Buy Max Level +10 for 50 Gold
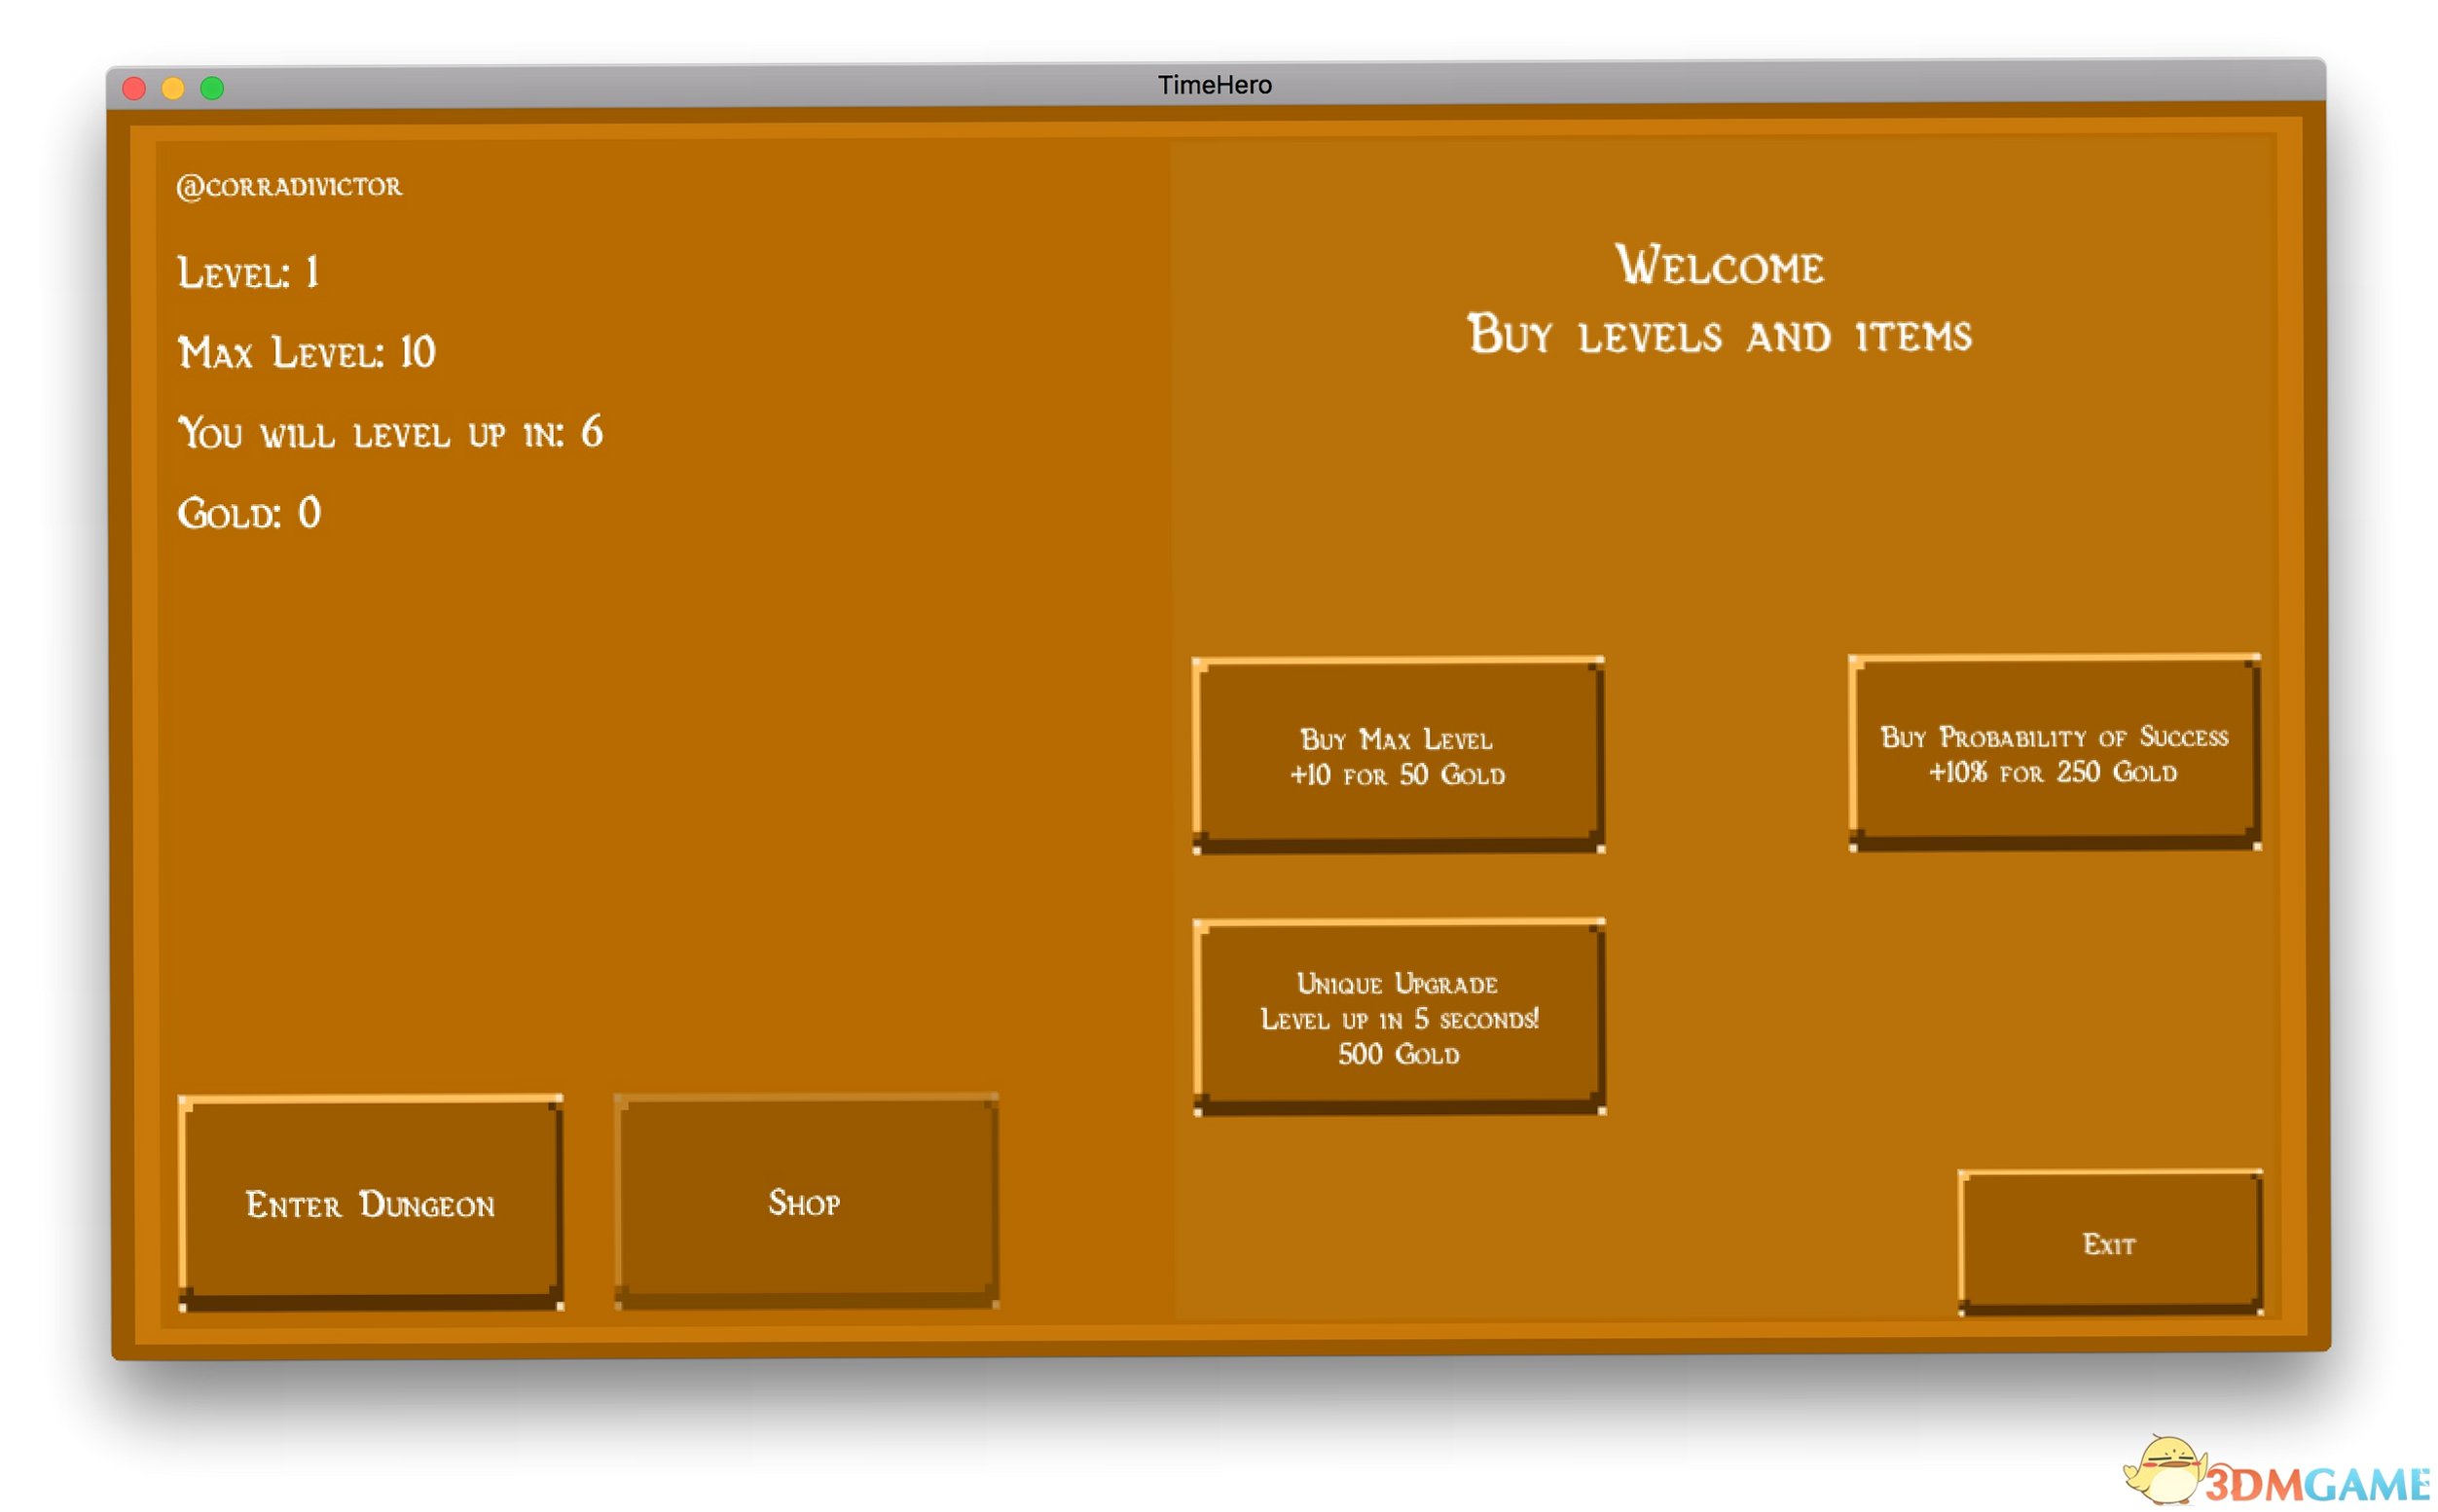The height and width of the screenshot is (1512, 2438). (1399, 755)
